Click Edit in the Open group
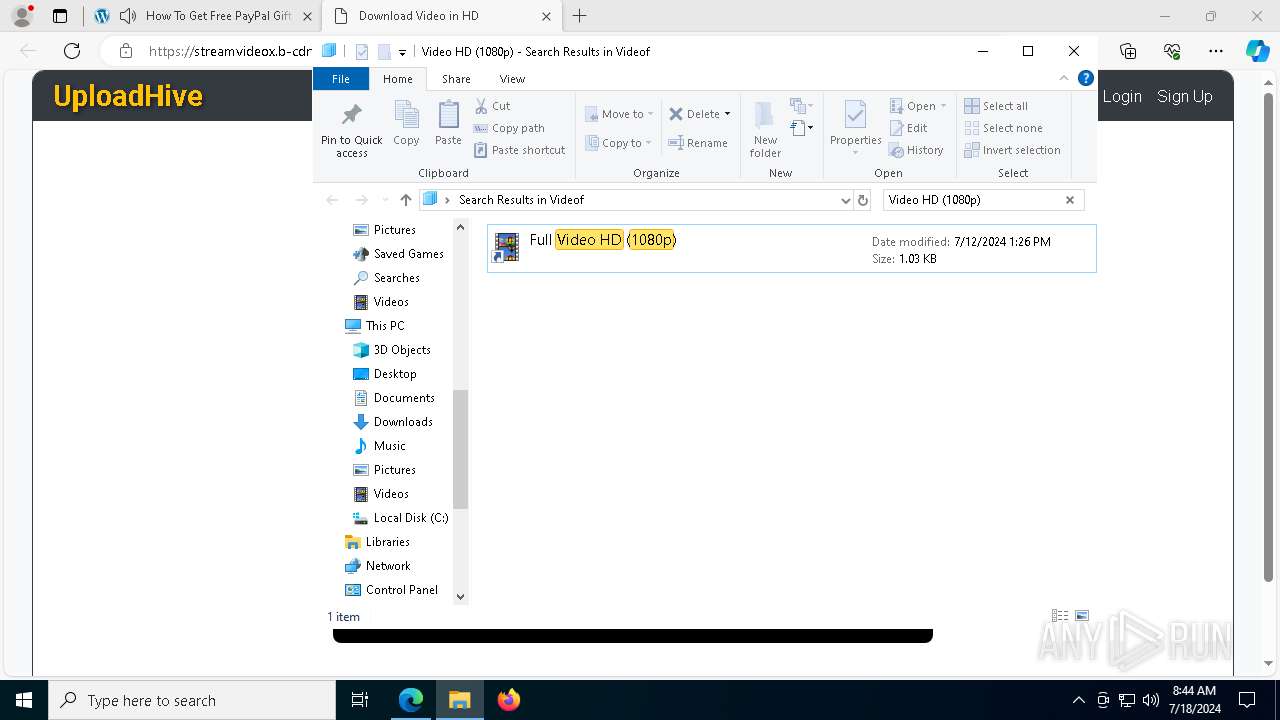1280x720 pixels. pyautogui.click(x=909, y=128)
